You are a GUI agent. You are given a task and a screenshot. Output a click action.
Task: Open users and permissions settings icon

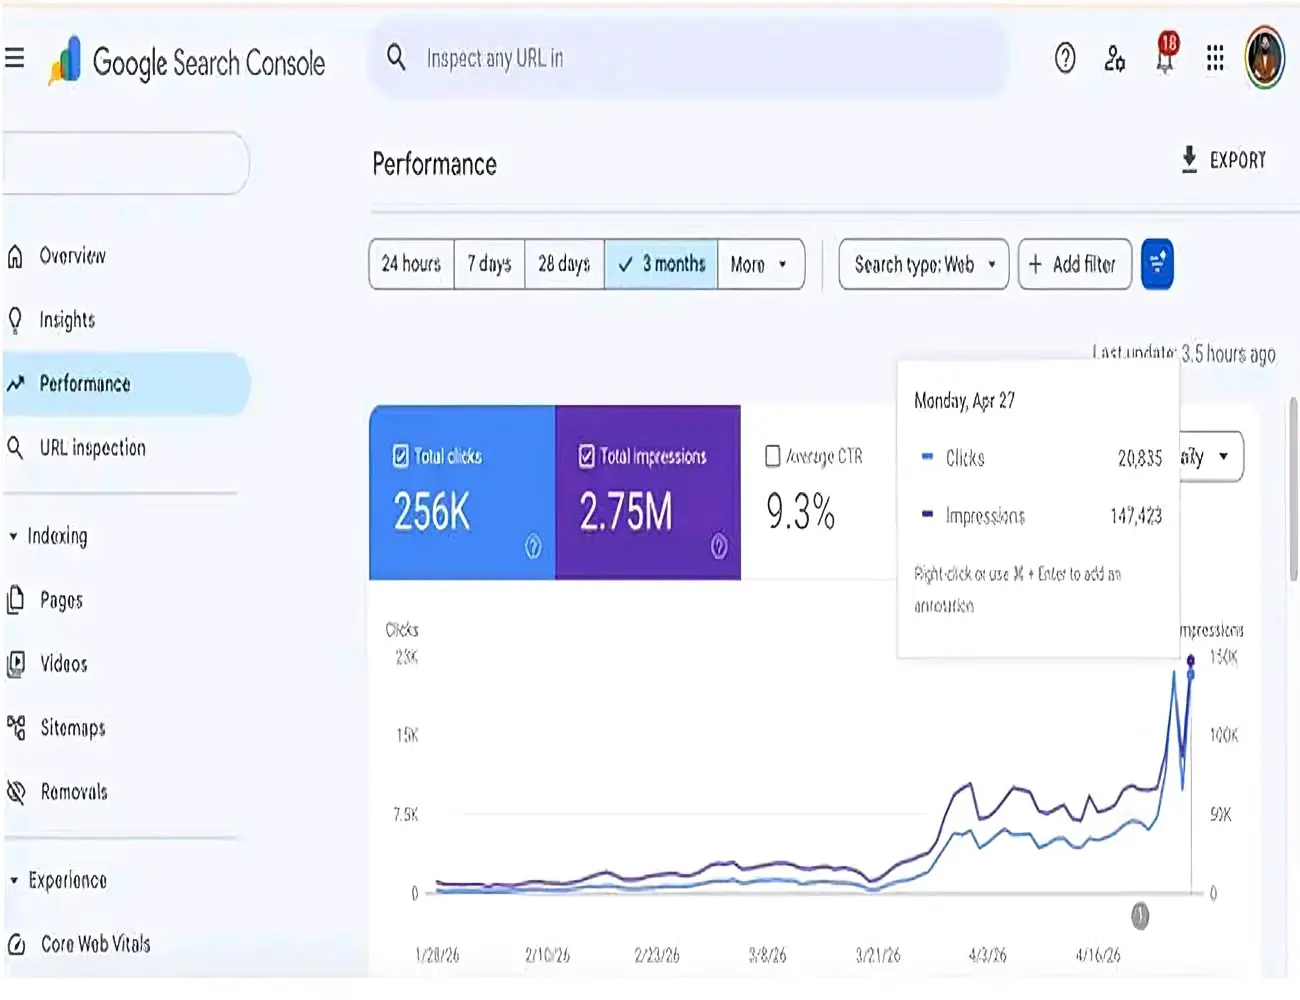(1114, 59)
